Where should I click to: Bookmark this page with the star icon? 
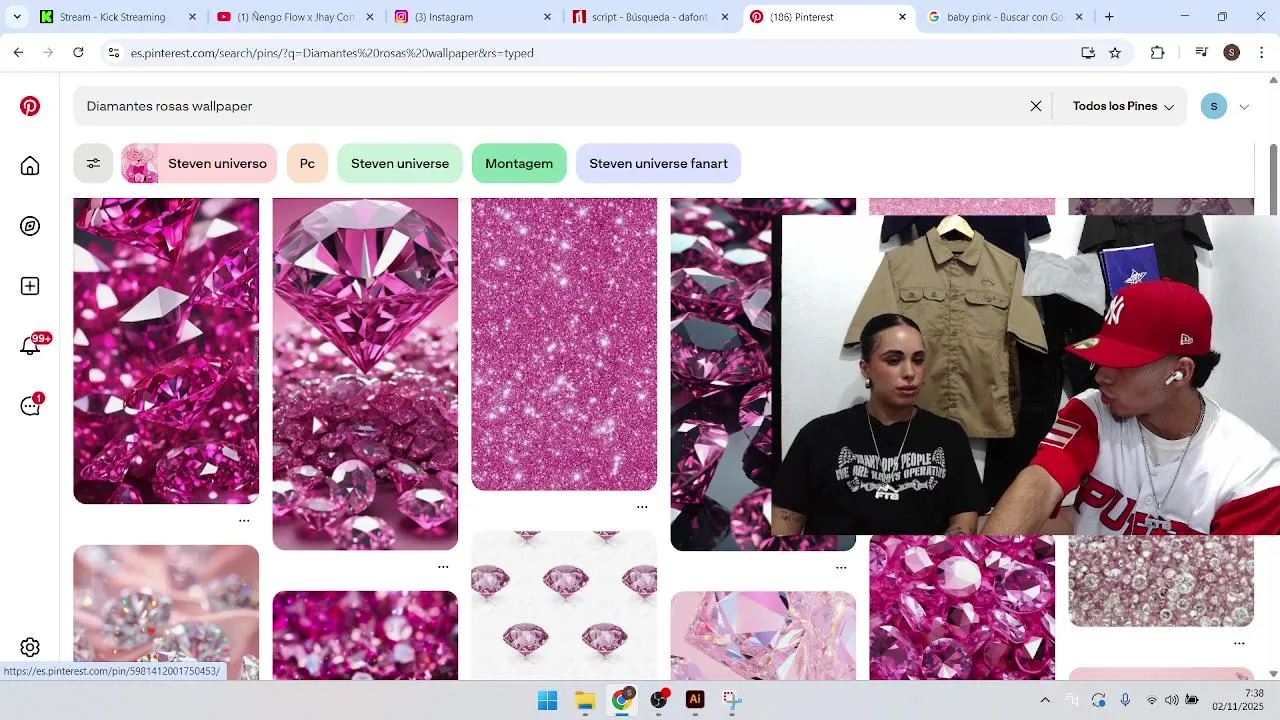click(x=1115, y=53)
